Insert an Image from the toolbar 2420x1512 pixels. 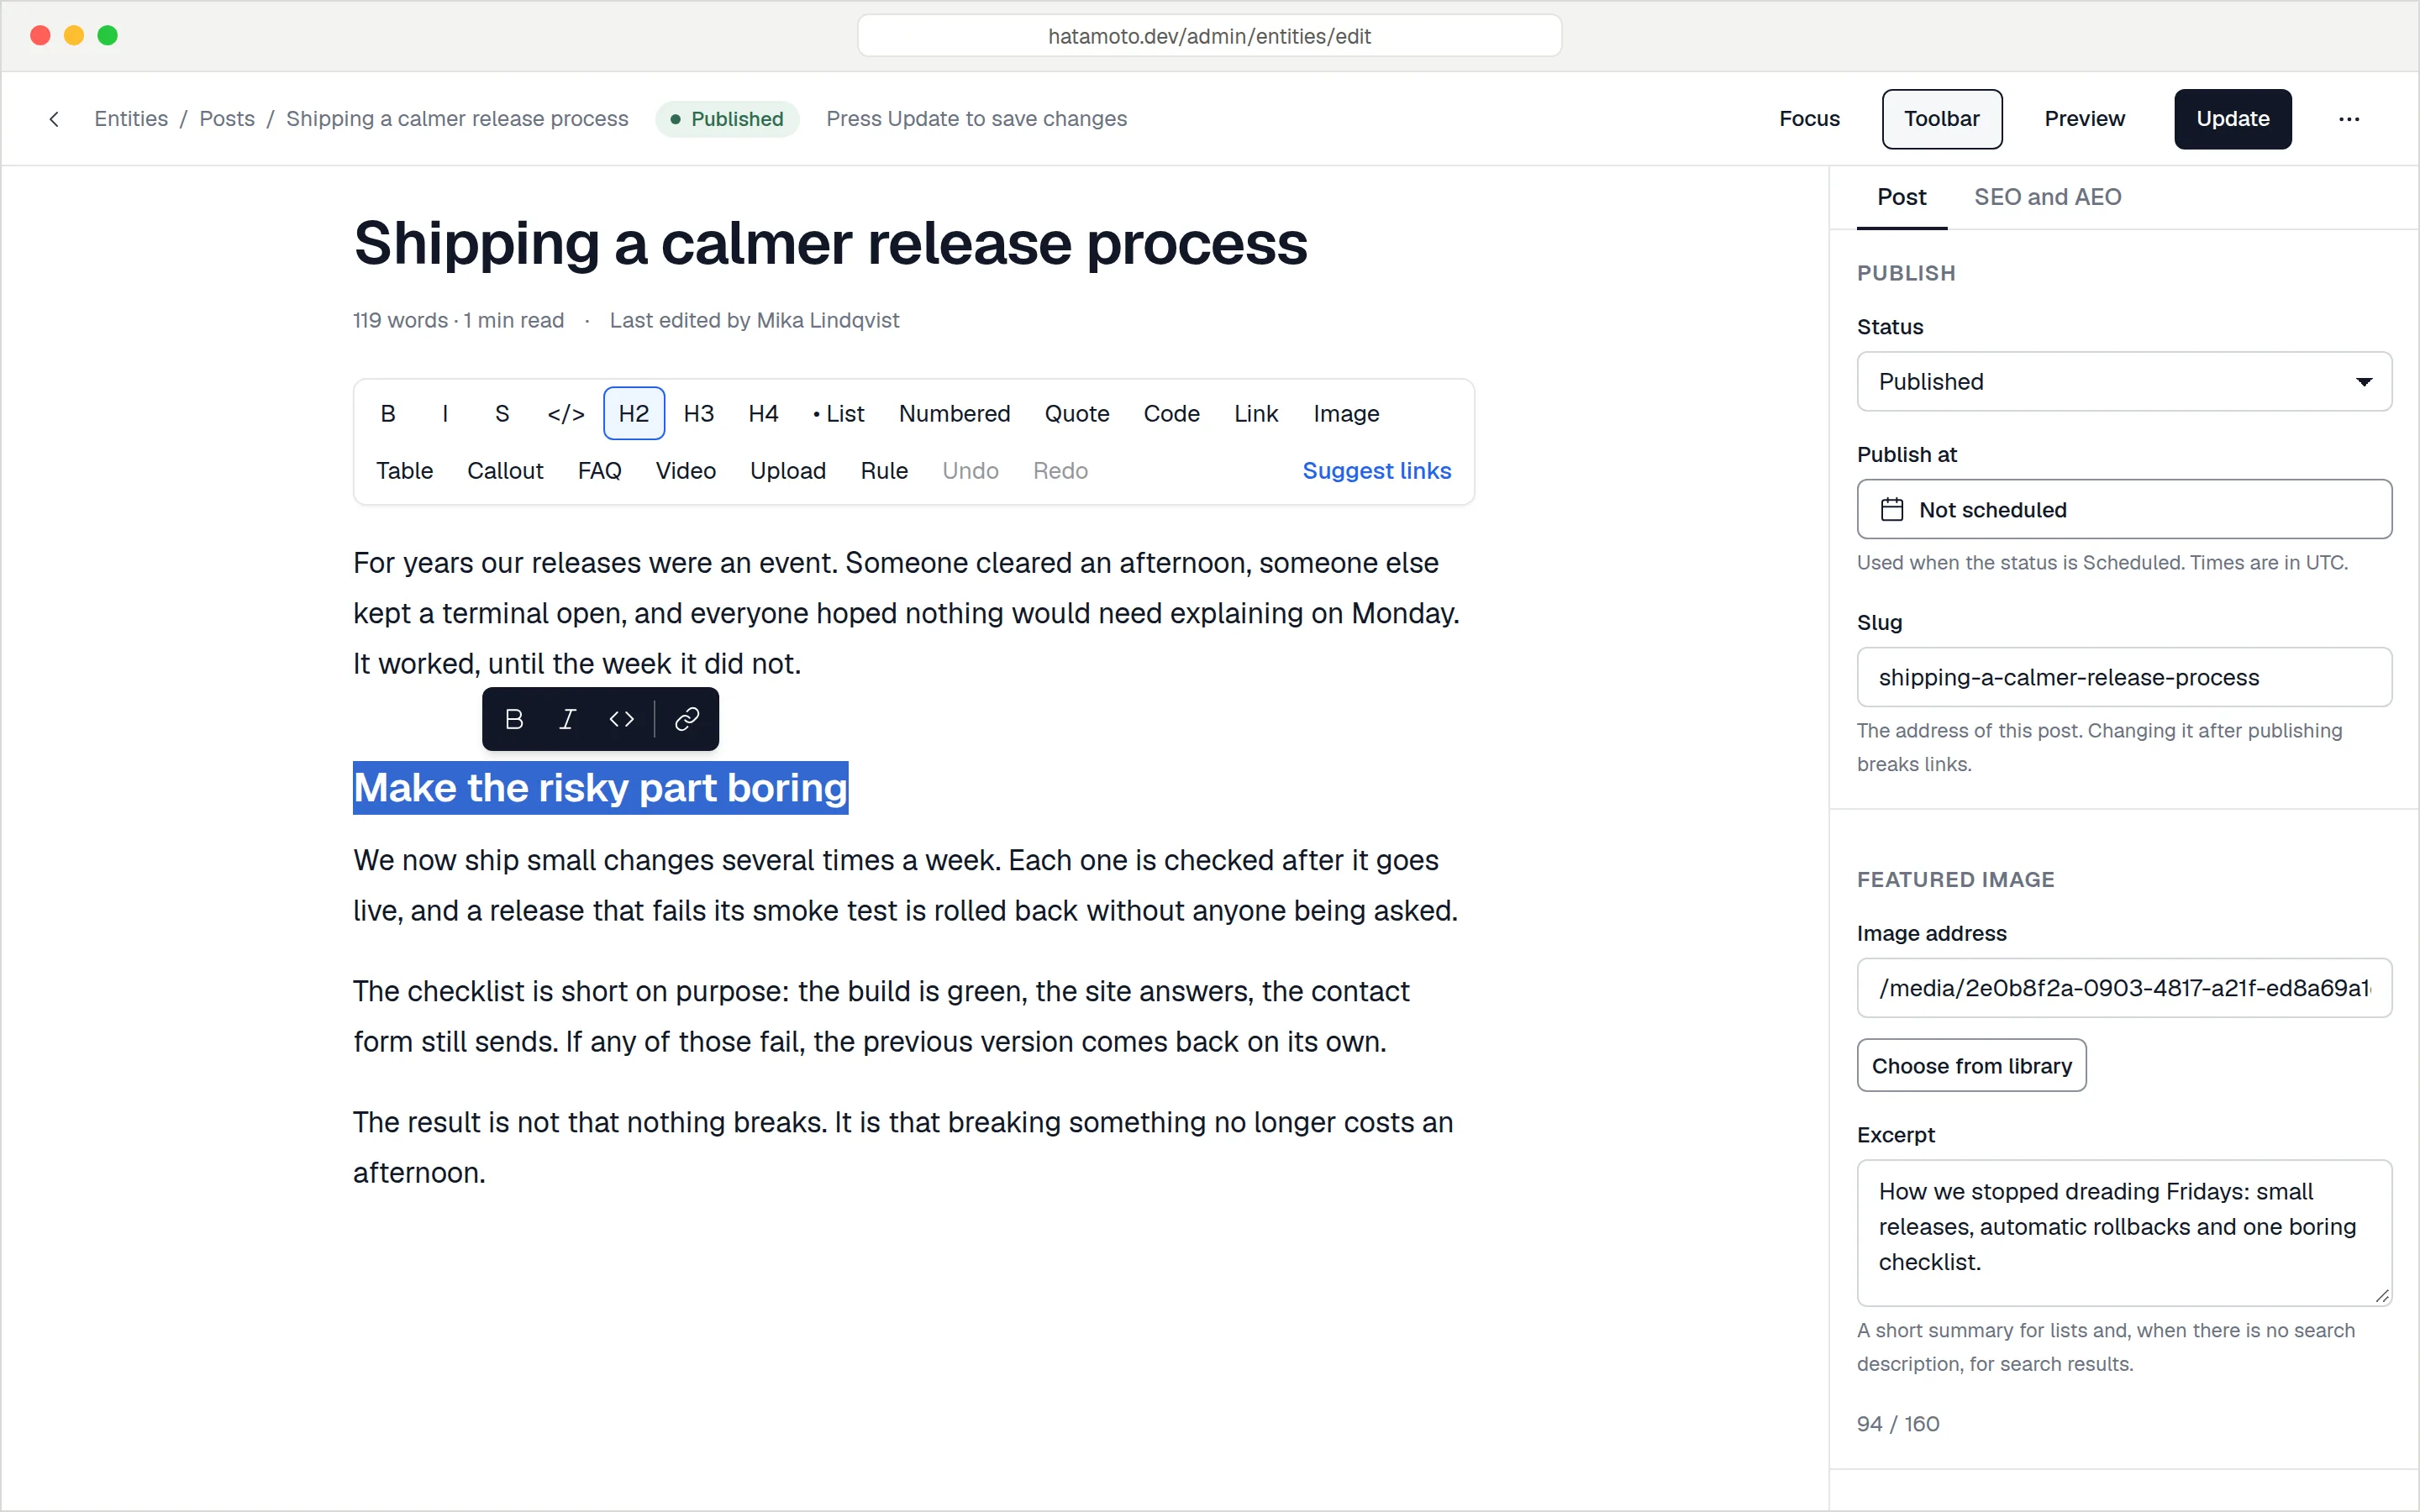[1346, 413]
